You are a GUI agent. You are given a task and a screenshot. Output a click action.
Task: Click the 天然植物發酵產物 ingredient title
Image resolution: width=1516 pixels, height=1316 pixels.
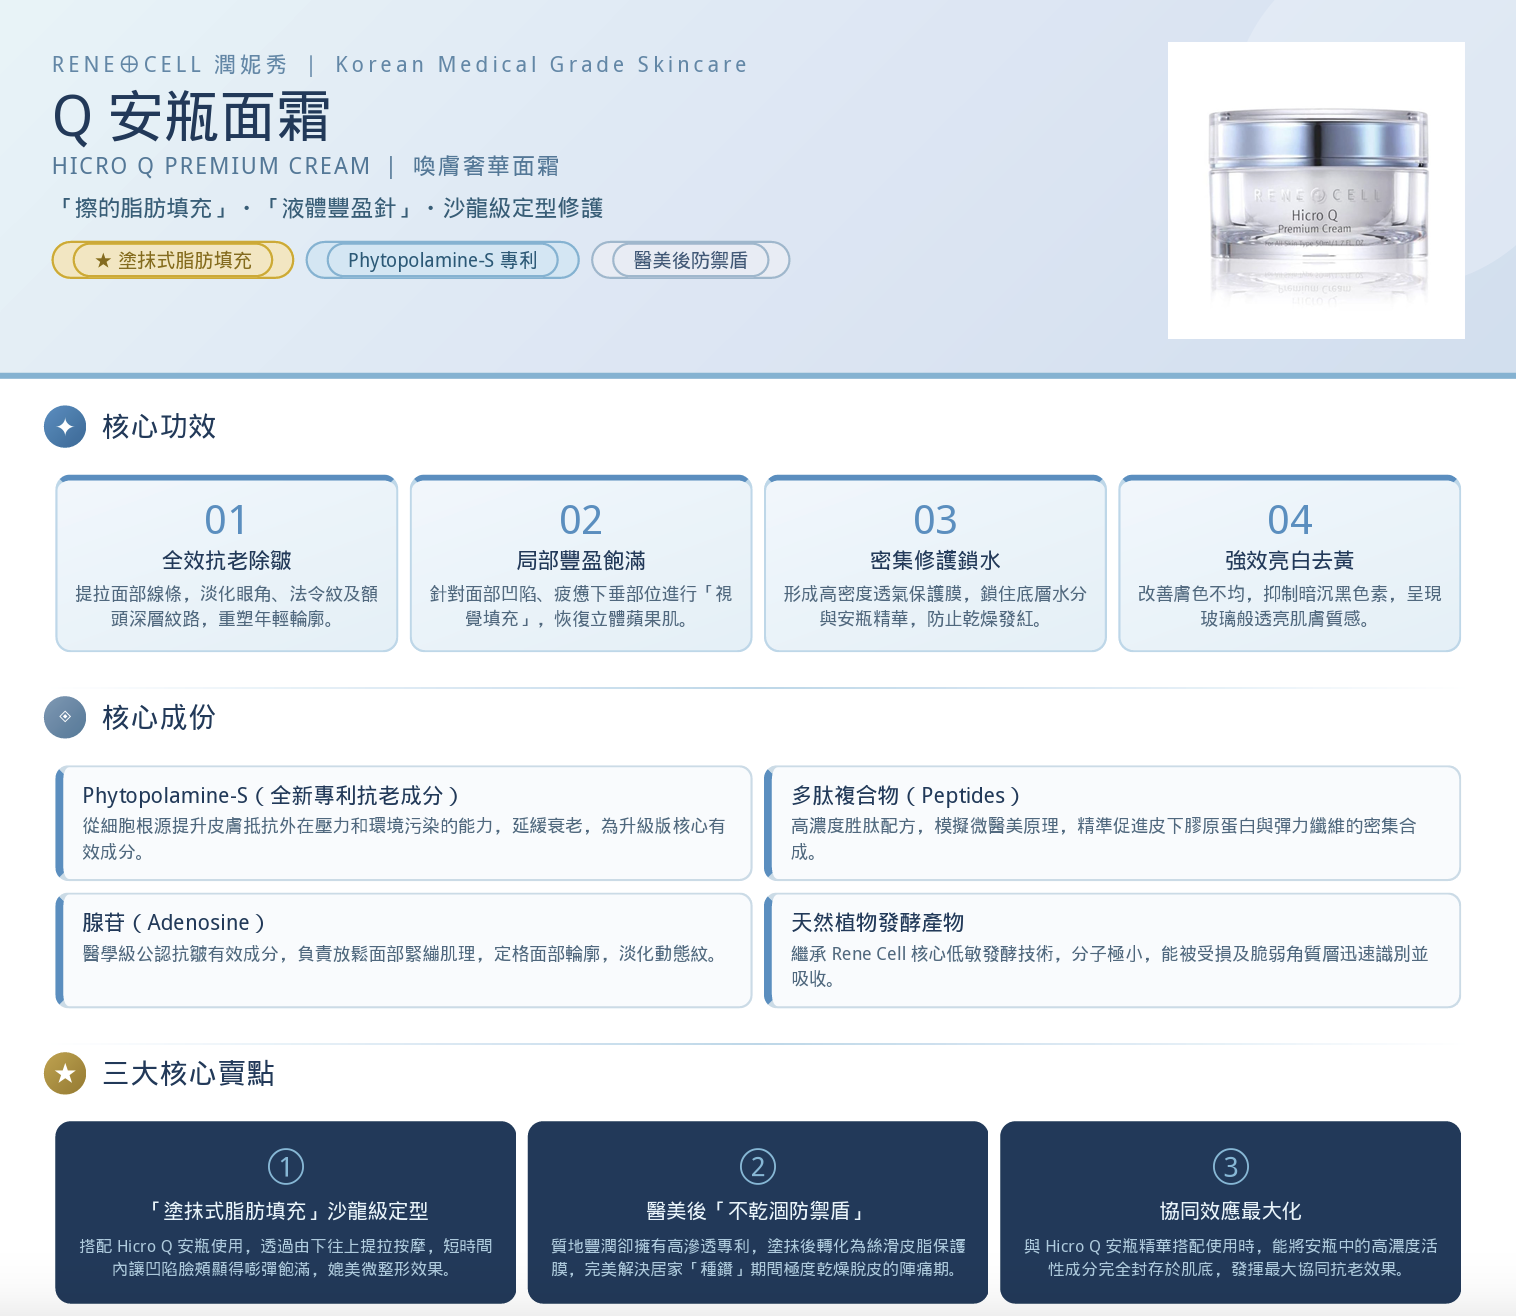click(x=878, y=923)
